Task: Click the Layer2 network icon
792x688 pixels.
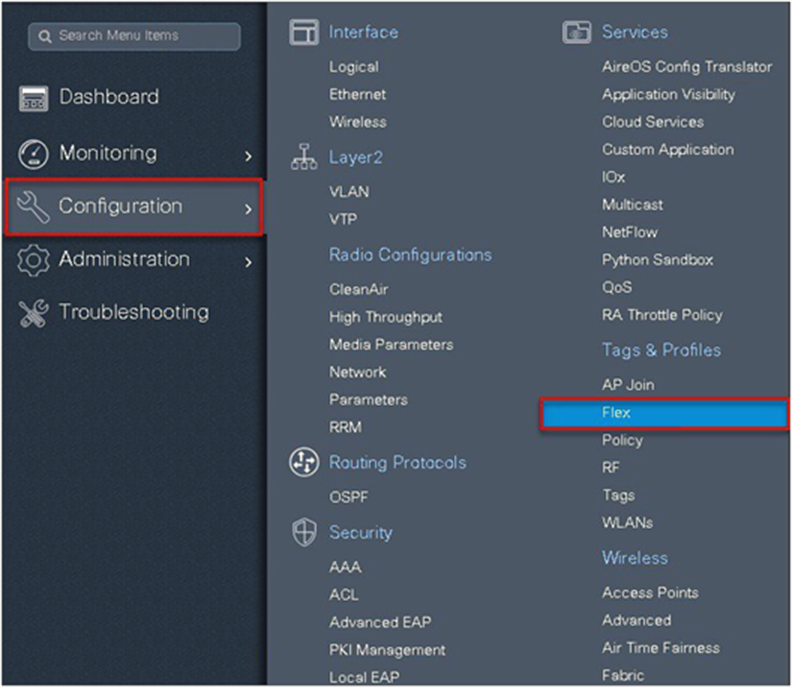Action: coord(303,158)
